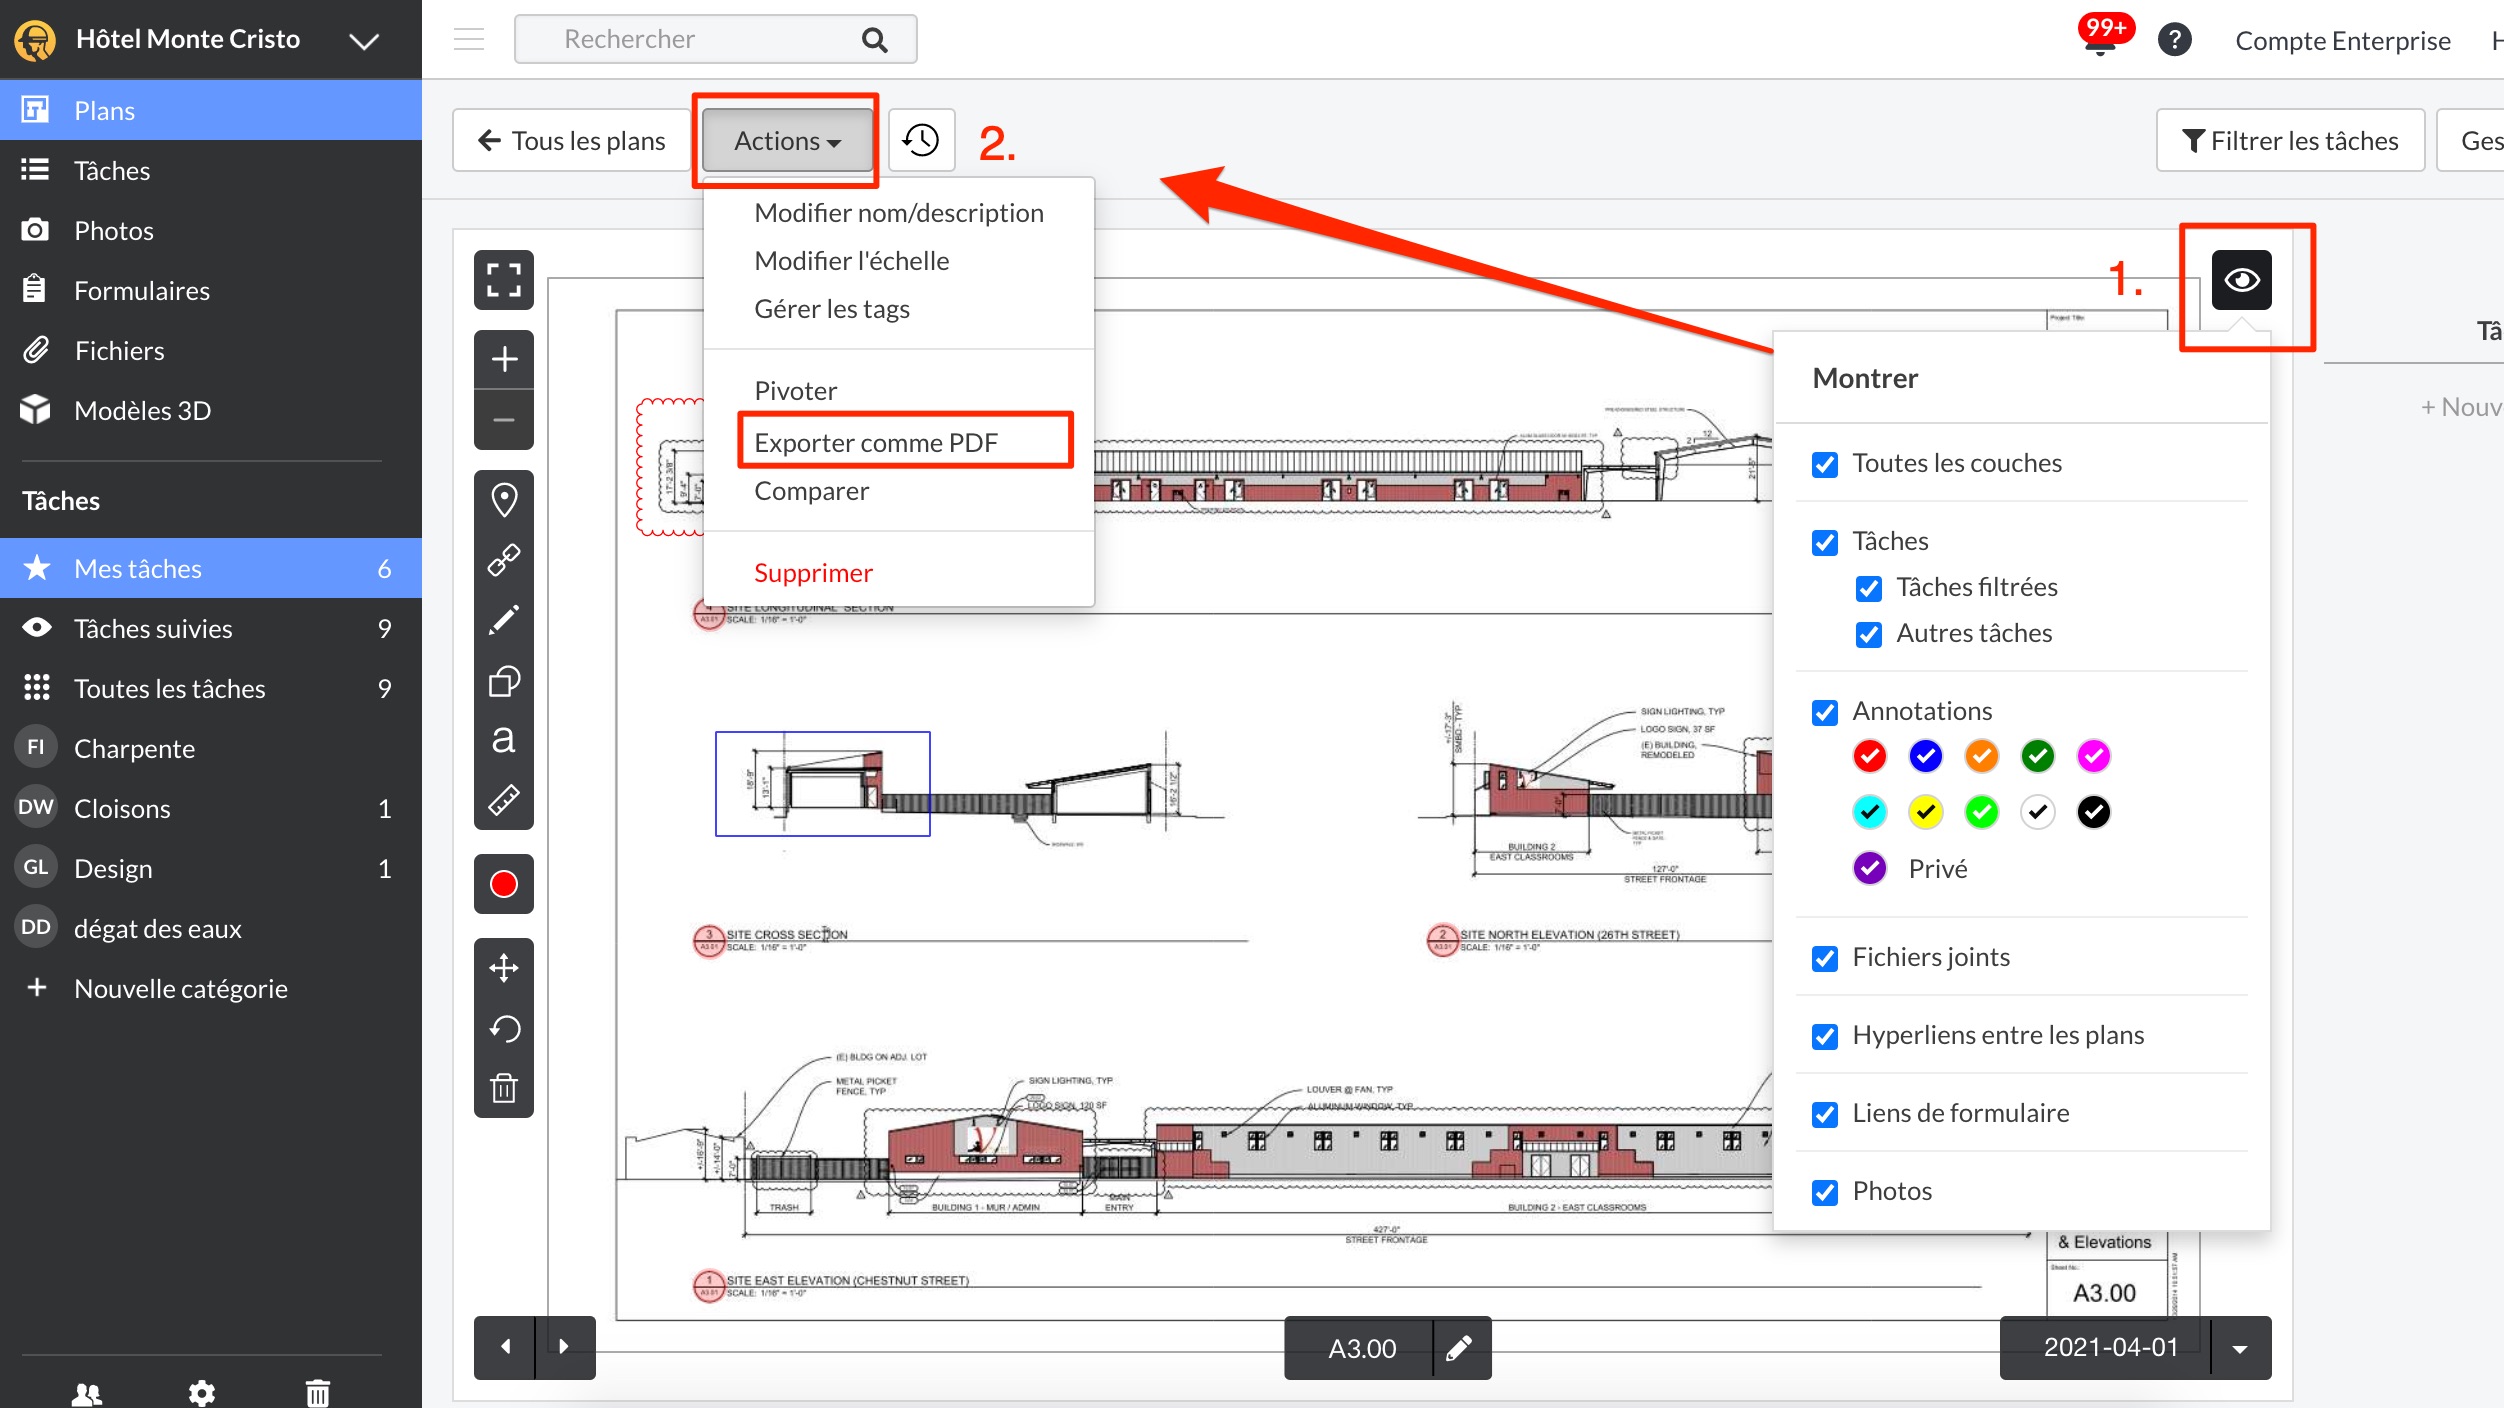2504x1408 pixels.
Task: Choose Modifier l'échelle
Action: pos(899,260)
